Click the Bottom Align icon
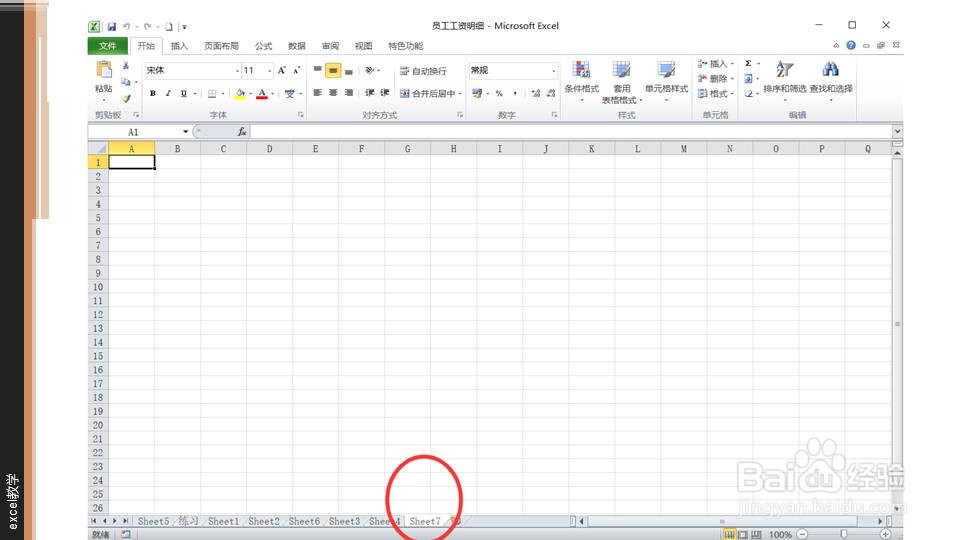 (348, 70)
